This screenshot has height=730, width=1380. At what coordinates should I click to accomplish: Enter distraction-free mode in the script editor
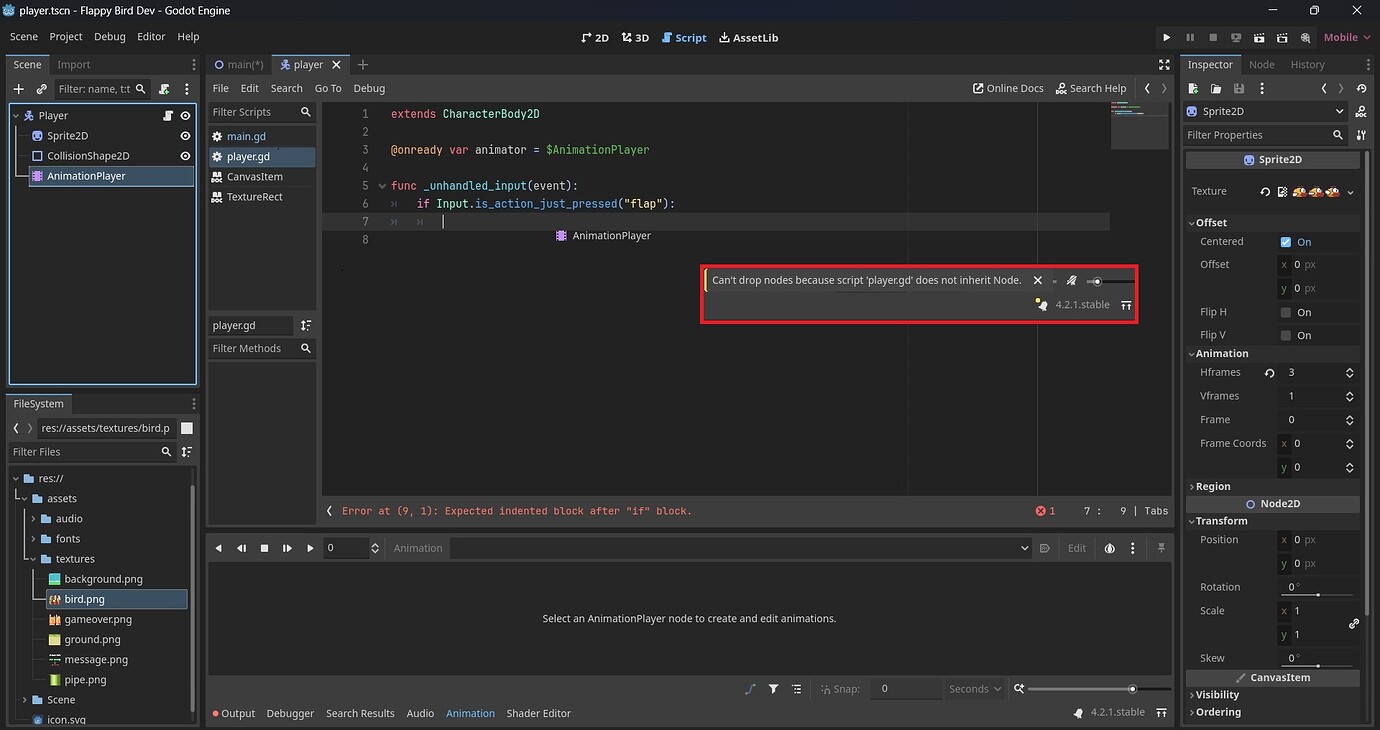click(1164, 63)
